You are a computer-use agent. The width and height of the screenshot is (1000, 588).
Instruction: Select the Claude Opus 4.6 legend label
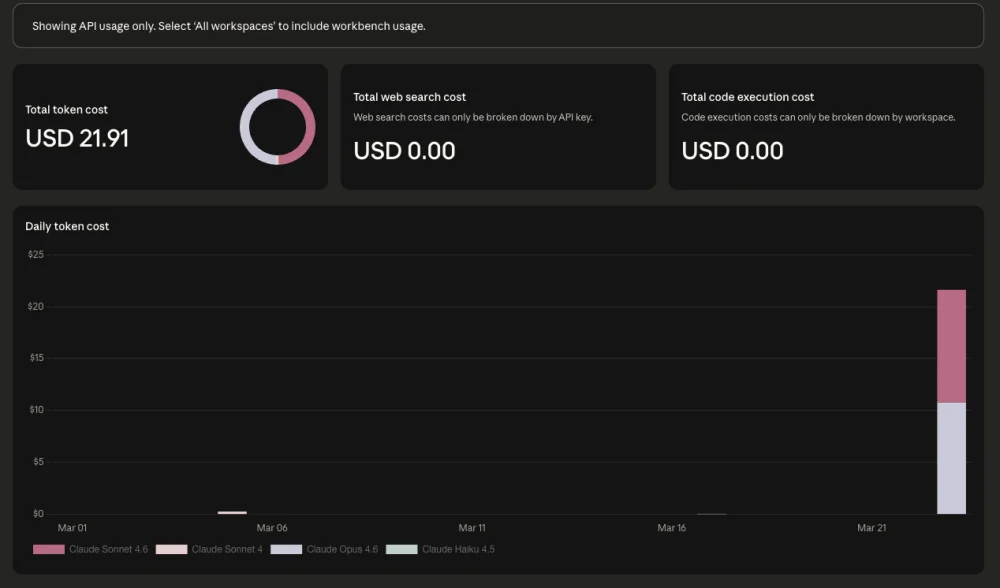(342, 549)
